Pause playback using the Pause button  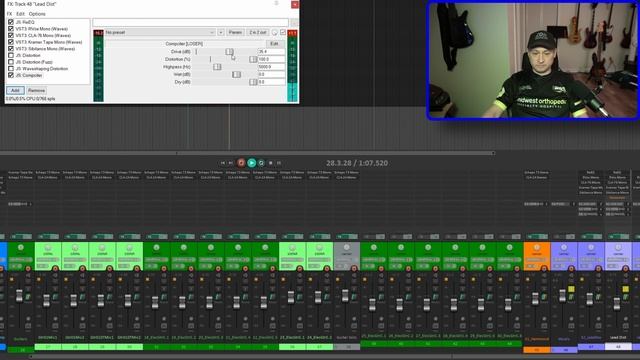point(279,163)
